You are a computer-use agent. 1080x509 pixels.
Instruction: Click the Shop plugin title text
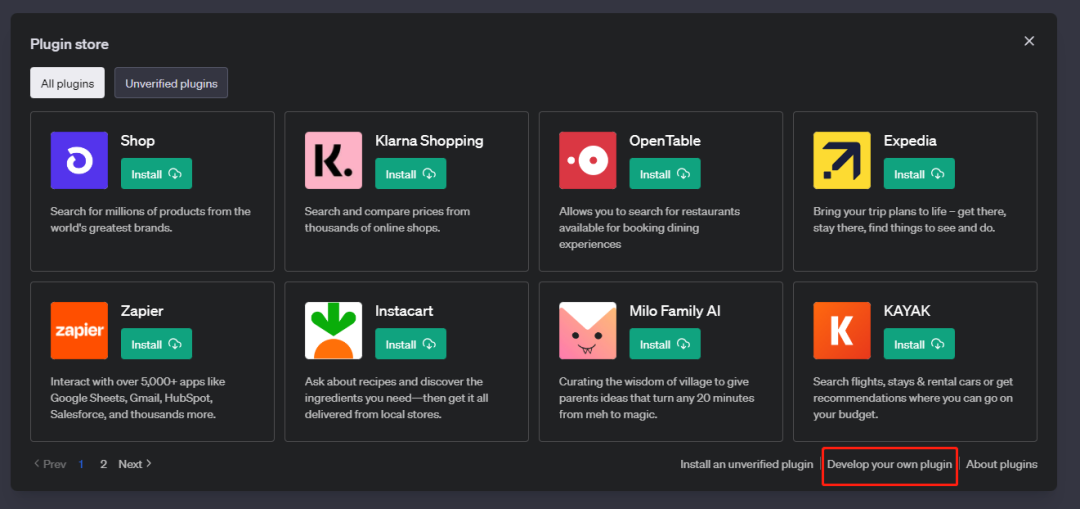138,141
